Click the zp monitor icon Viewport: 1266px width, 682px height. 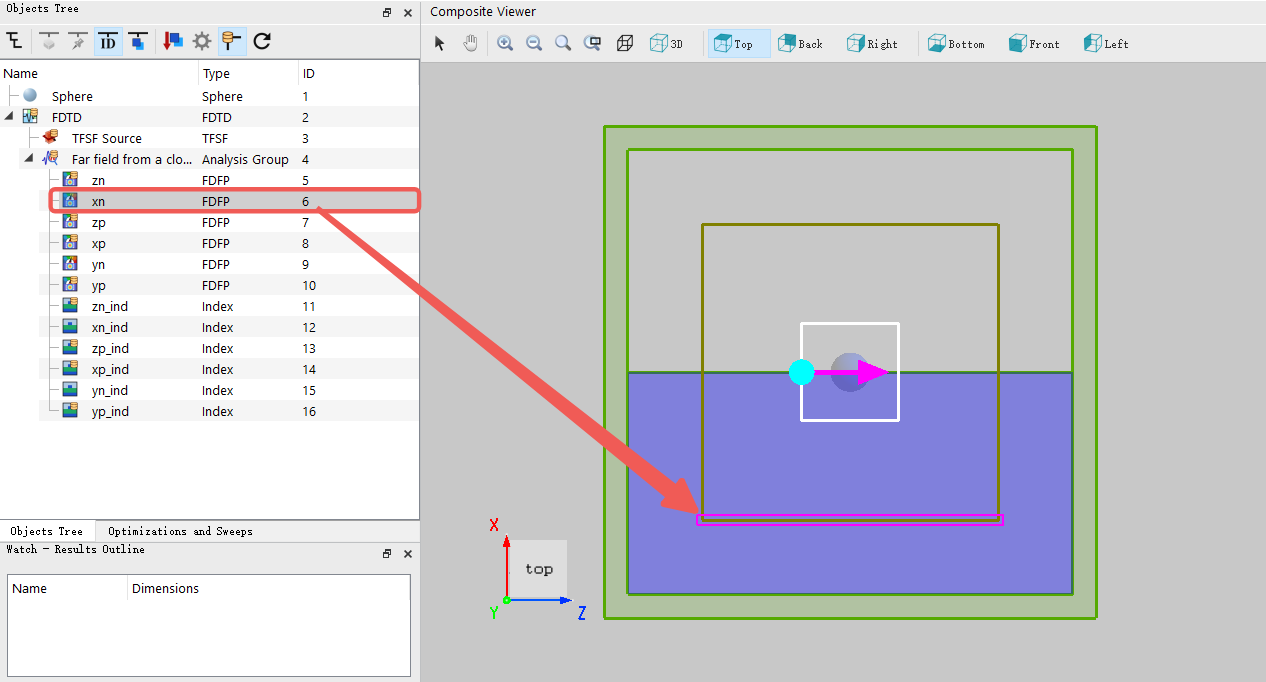pyautogui.click(x=70, y=222)
